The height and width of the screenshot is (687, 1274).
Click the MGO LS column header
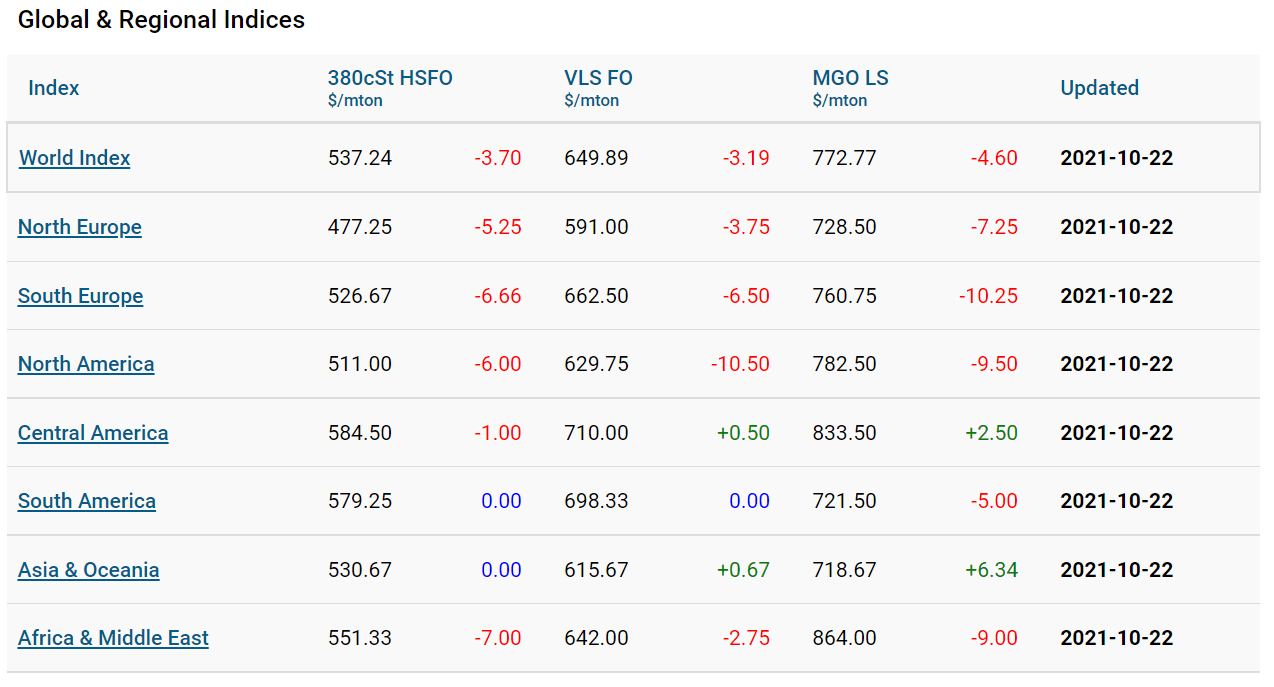[850, 78]
